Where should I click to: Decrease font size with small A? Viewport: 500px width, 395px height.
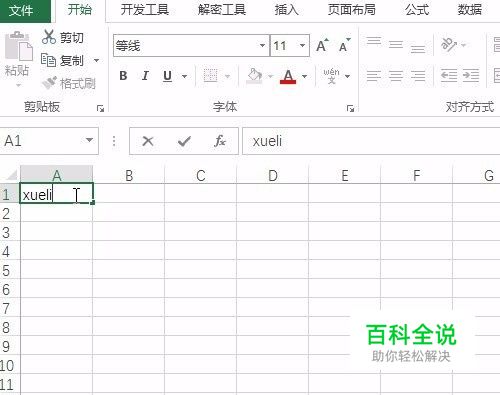tap(344, 45)
